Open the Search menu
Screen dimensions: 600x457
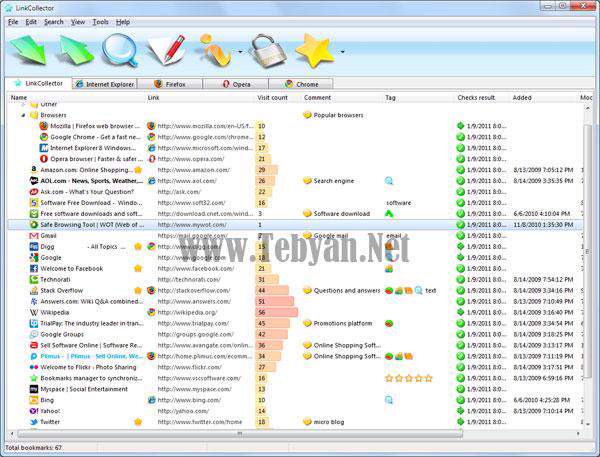54,22
